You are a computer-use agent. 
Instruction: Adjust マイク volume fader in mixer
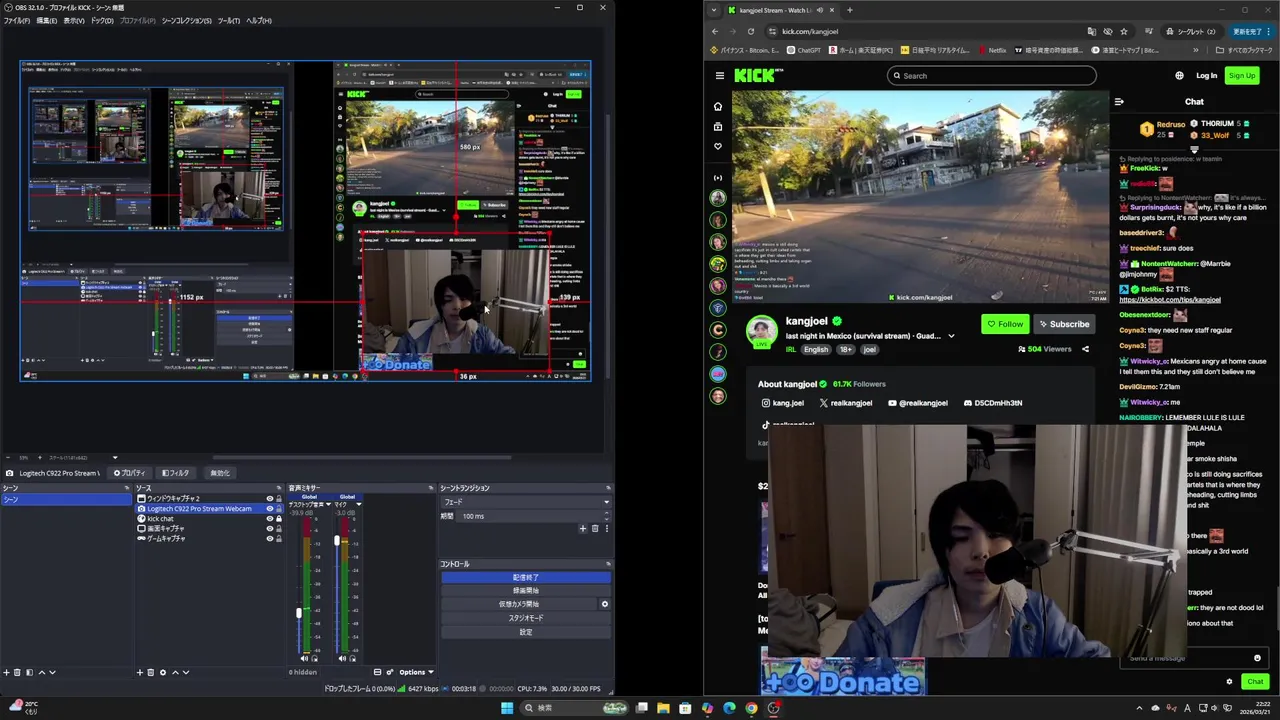click(336, 541)
